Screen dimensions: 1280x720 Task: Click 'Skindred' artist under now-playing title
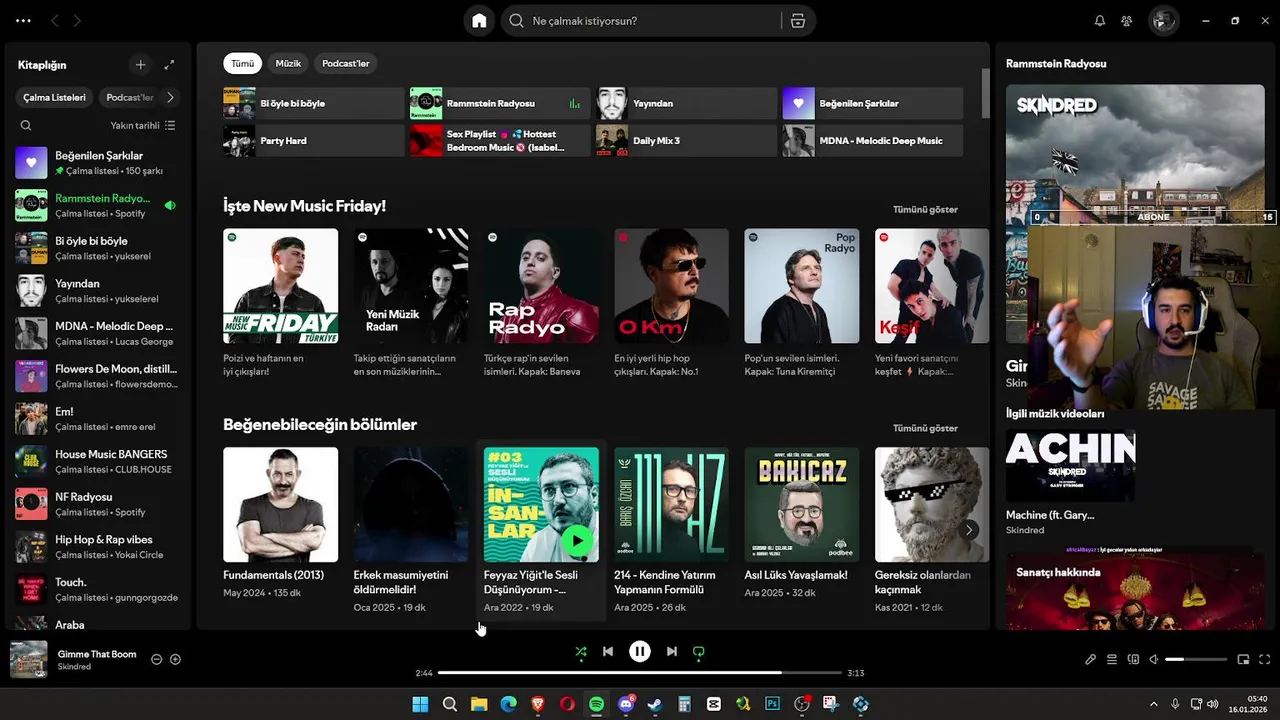[74, 667]
